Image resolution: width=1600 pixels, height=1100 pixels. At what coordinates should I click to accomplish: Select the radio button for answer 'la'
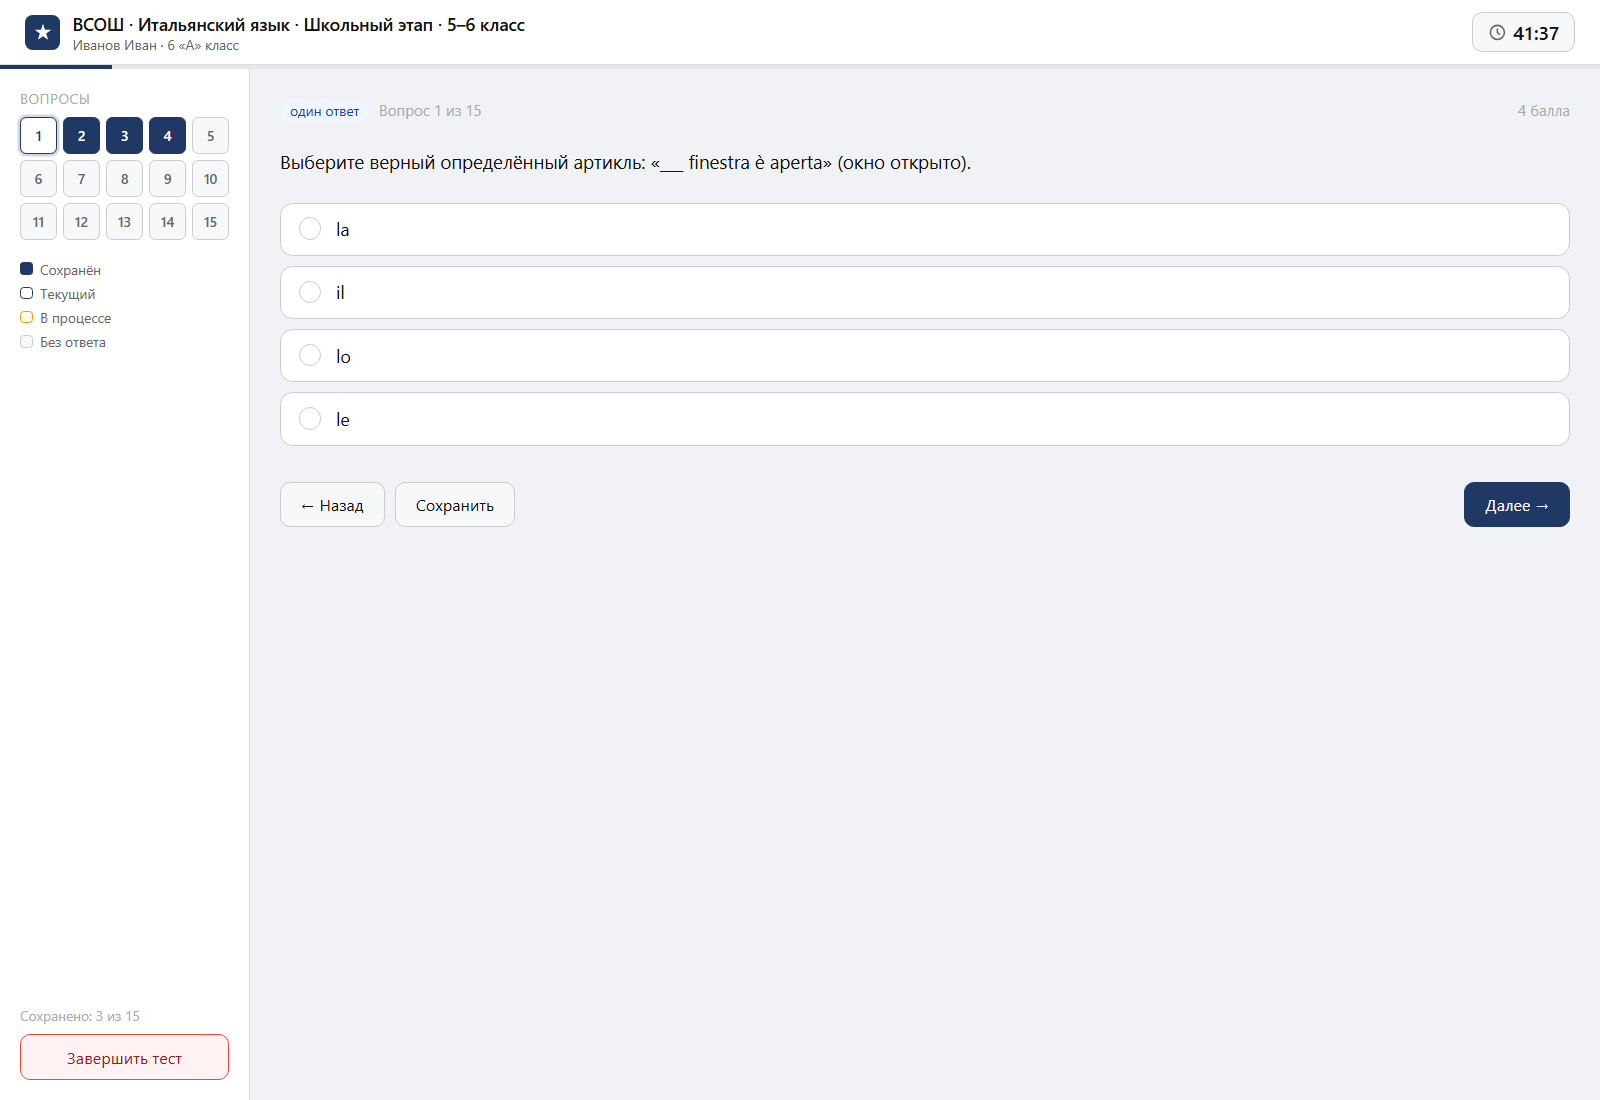[x=310, y=229]
